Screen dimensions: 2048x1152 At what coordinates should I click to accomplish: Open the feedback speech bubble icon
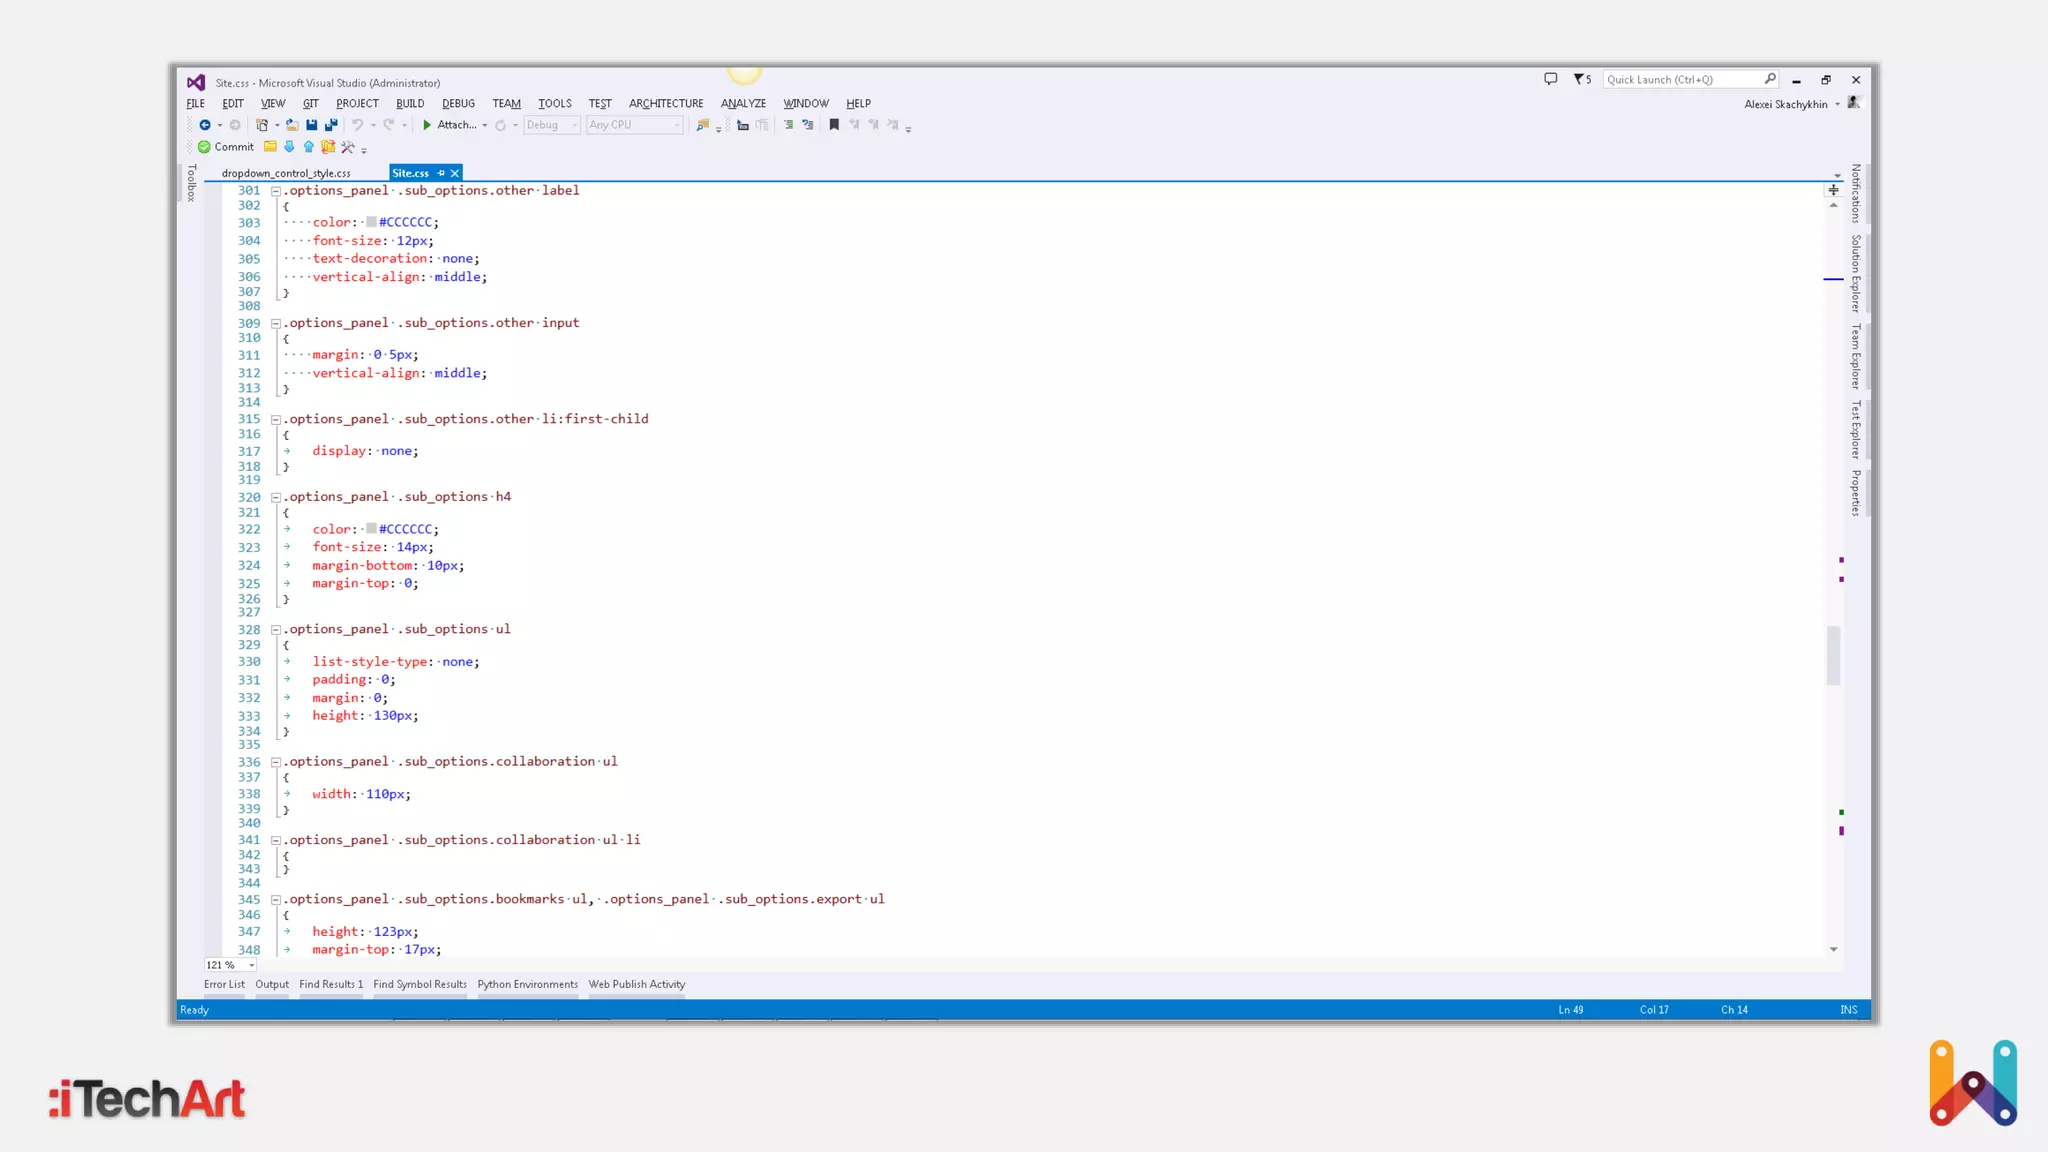[1550, 79]
